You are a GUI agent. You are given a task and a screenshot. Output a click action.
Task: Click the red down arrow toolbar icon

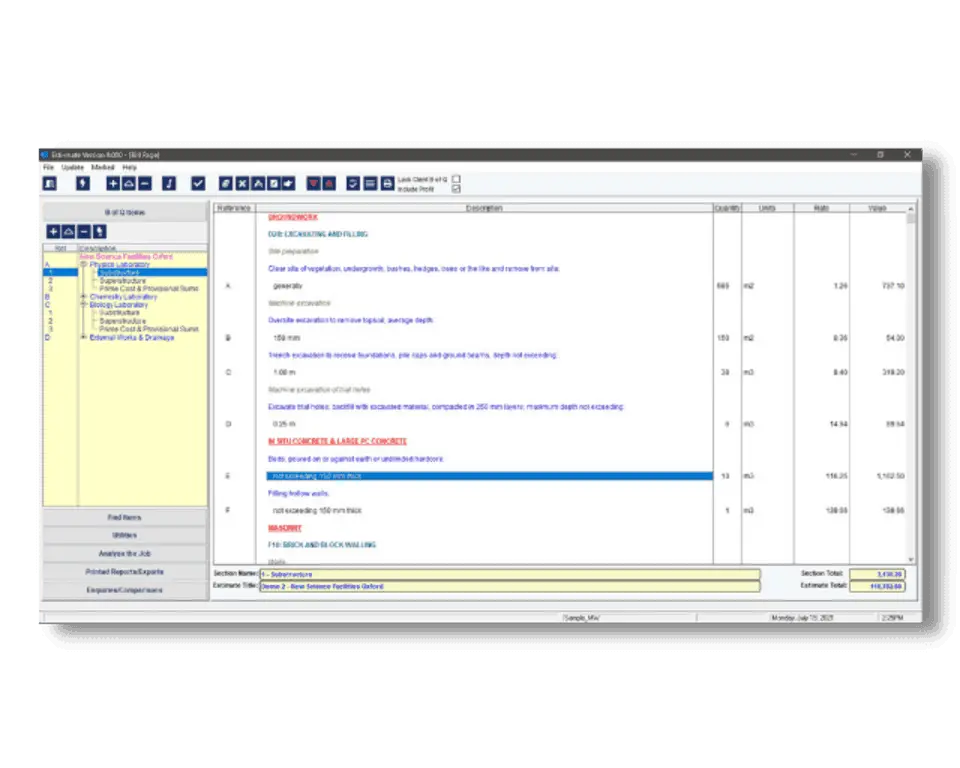pyautogui.click(x=313, y=184)
